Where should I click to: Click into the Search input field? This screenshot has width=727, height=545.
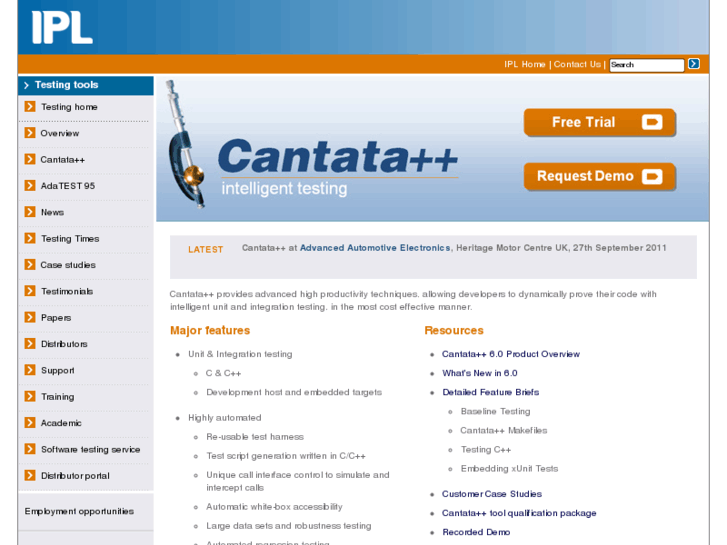click(x=646, y=65)
